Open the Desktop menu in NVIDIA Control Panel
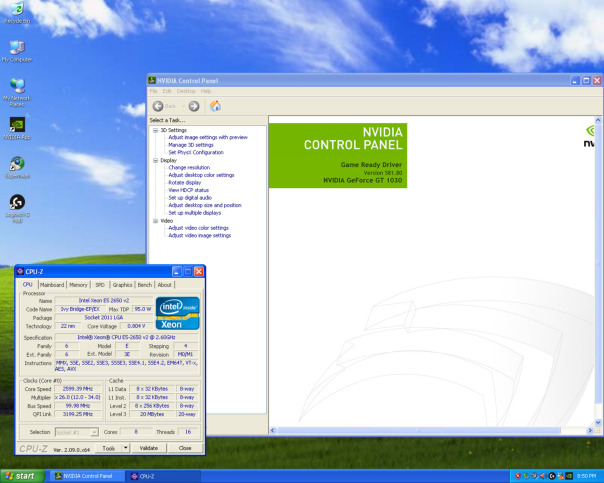The height and width of the screenshot is (483, 604). coord(184,91)
